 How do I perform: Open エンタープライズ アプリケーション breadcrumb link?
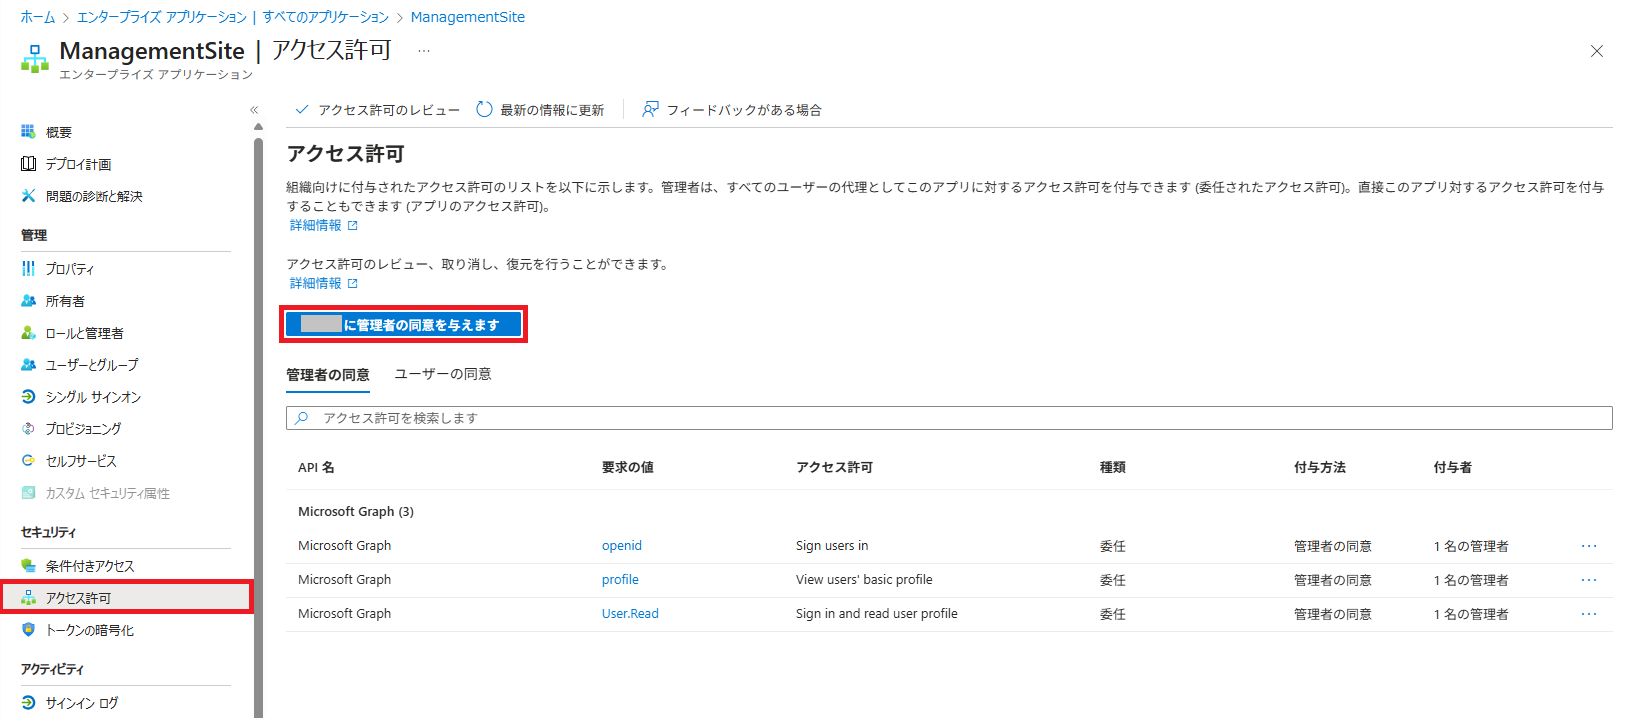click(x=232, y=17)
